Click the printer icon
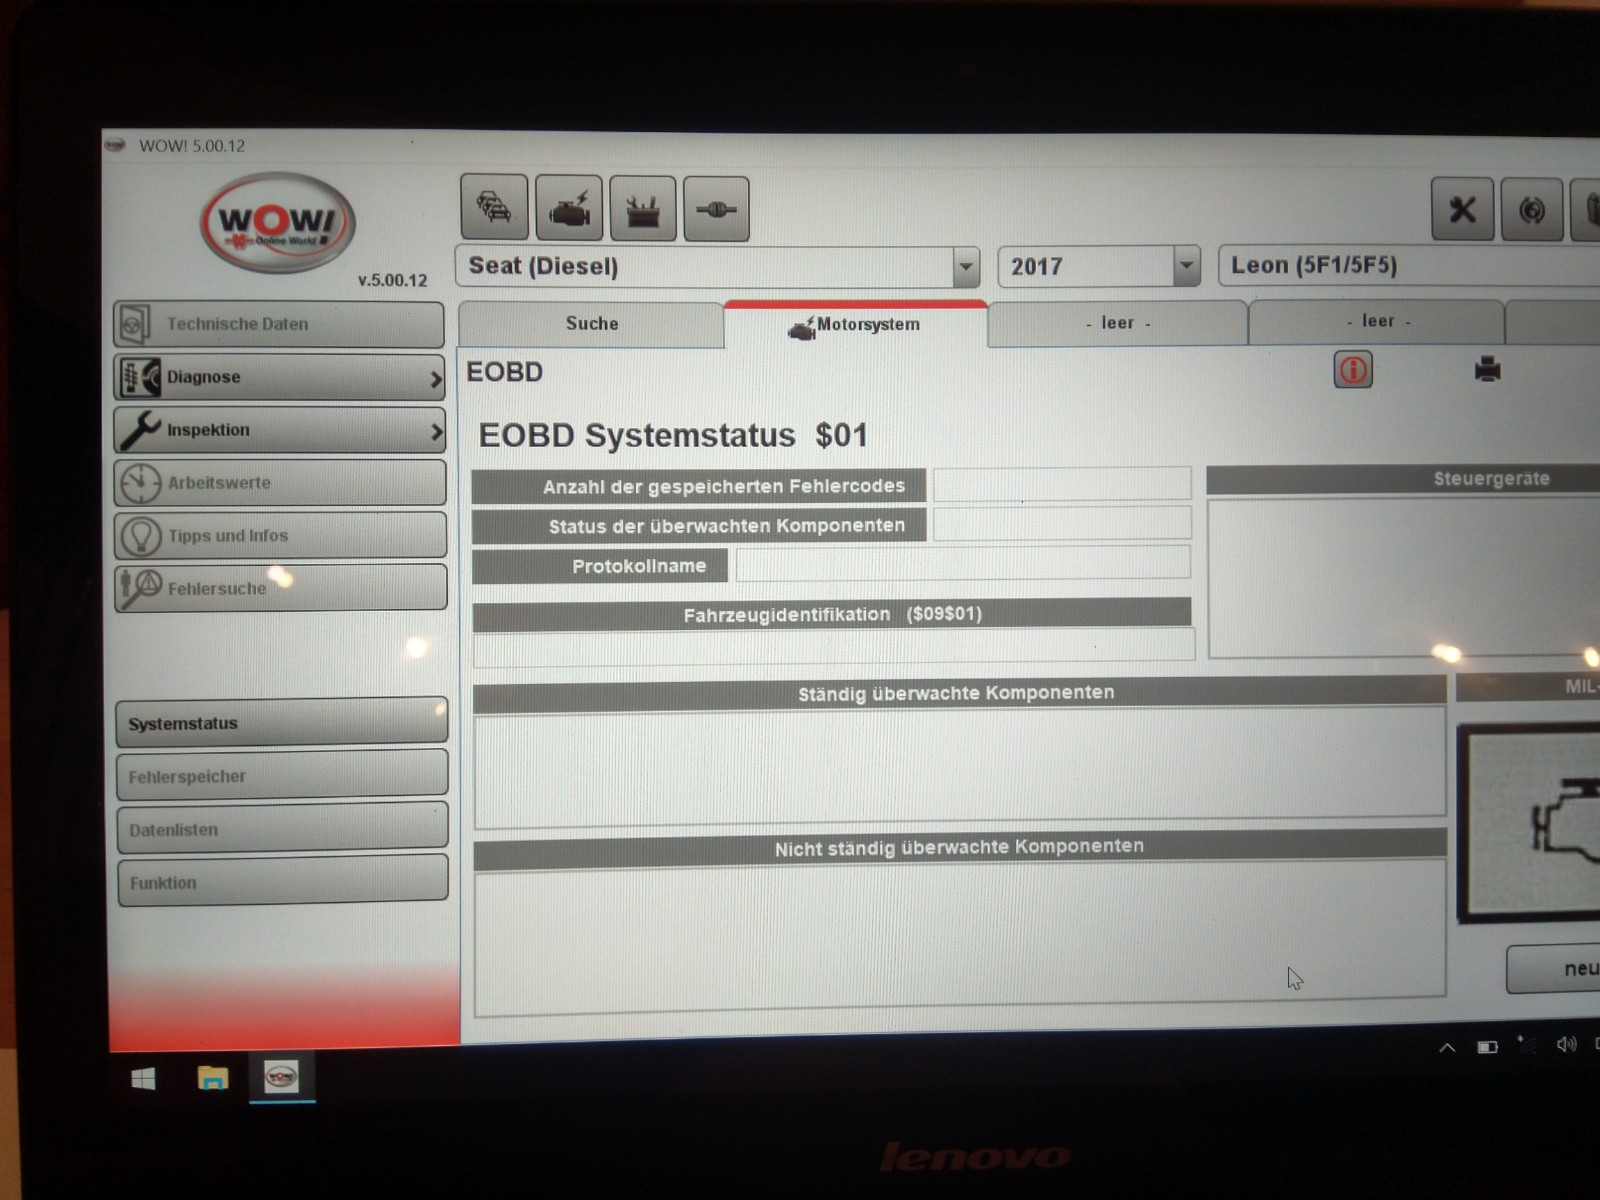1600x1200 pixels. [1487, 369]
